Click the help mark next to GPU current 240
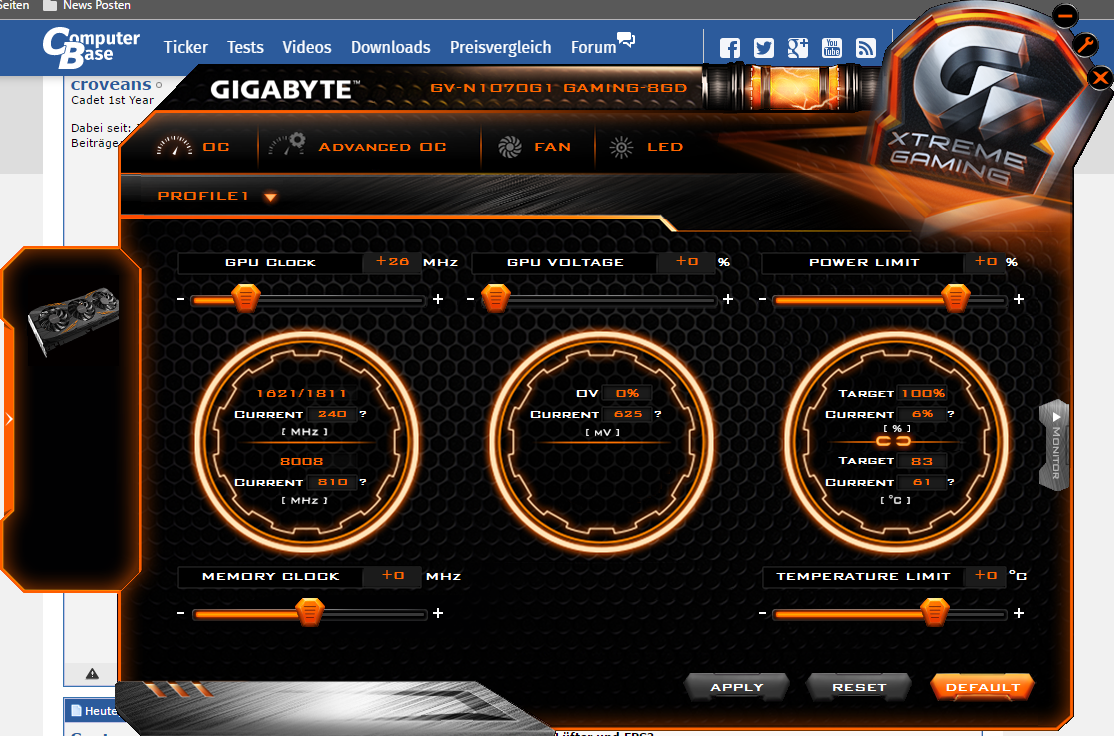1114x736 pixels. point(363,413)
